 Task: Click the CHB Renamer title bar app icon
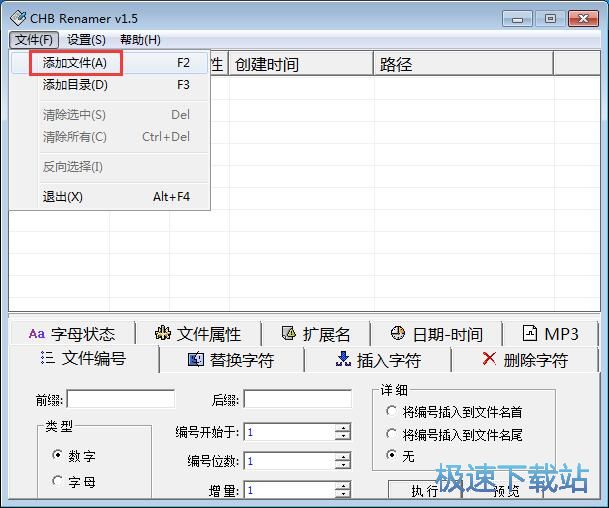[18, 18]
